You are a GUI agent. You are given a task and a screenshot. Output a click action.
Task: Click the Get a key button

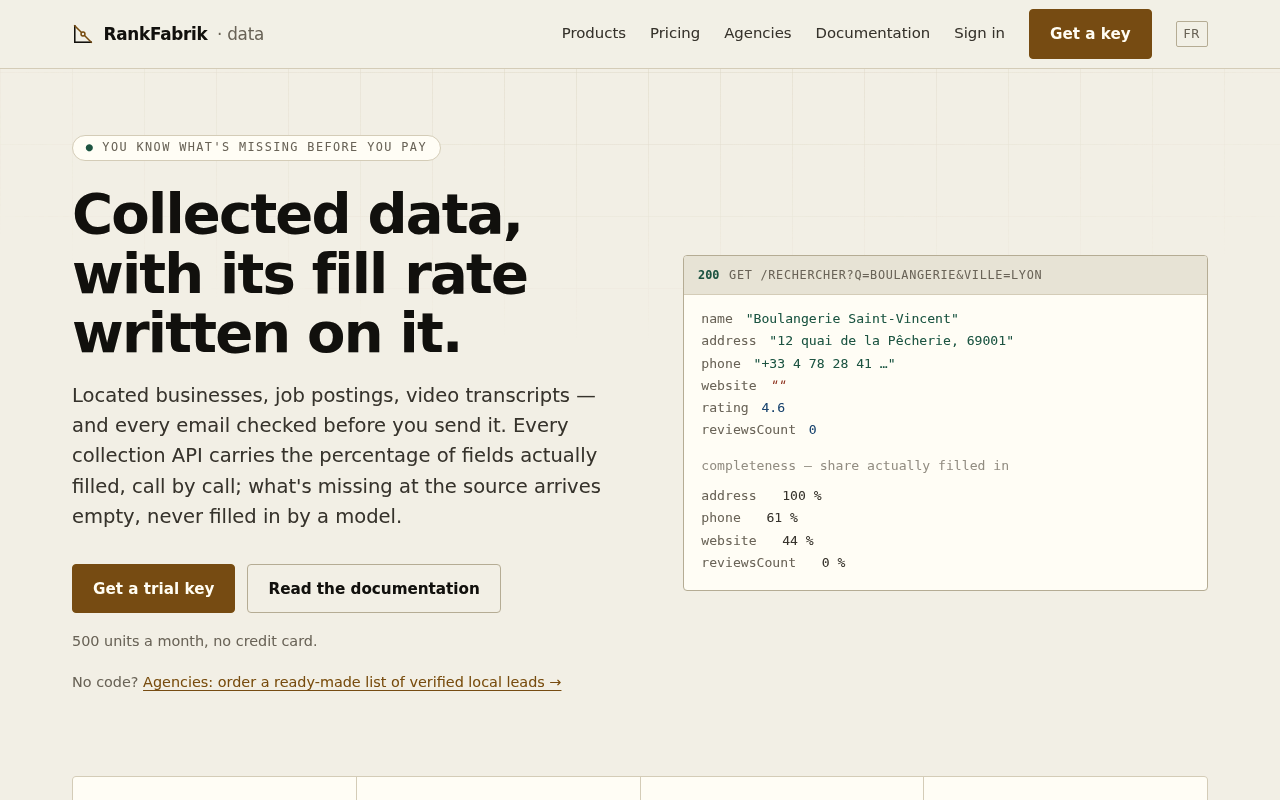[x=1090, y=34]
